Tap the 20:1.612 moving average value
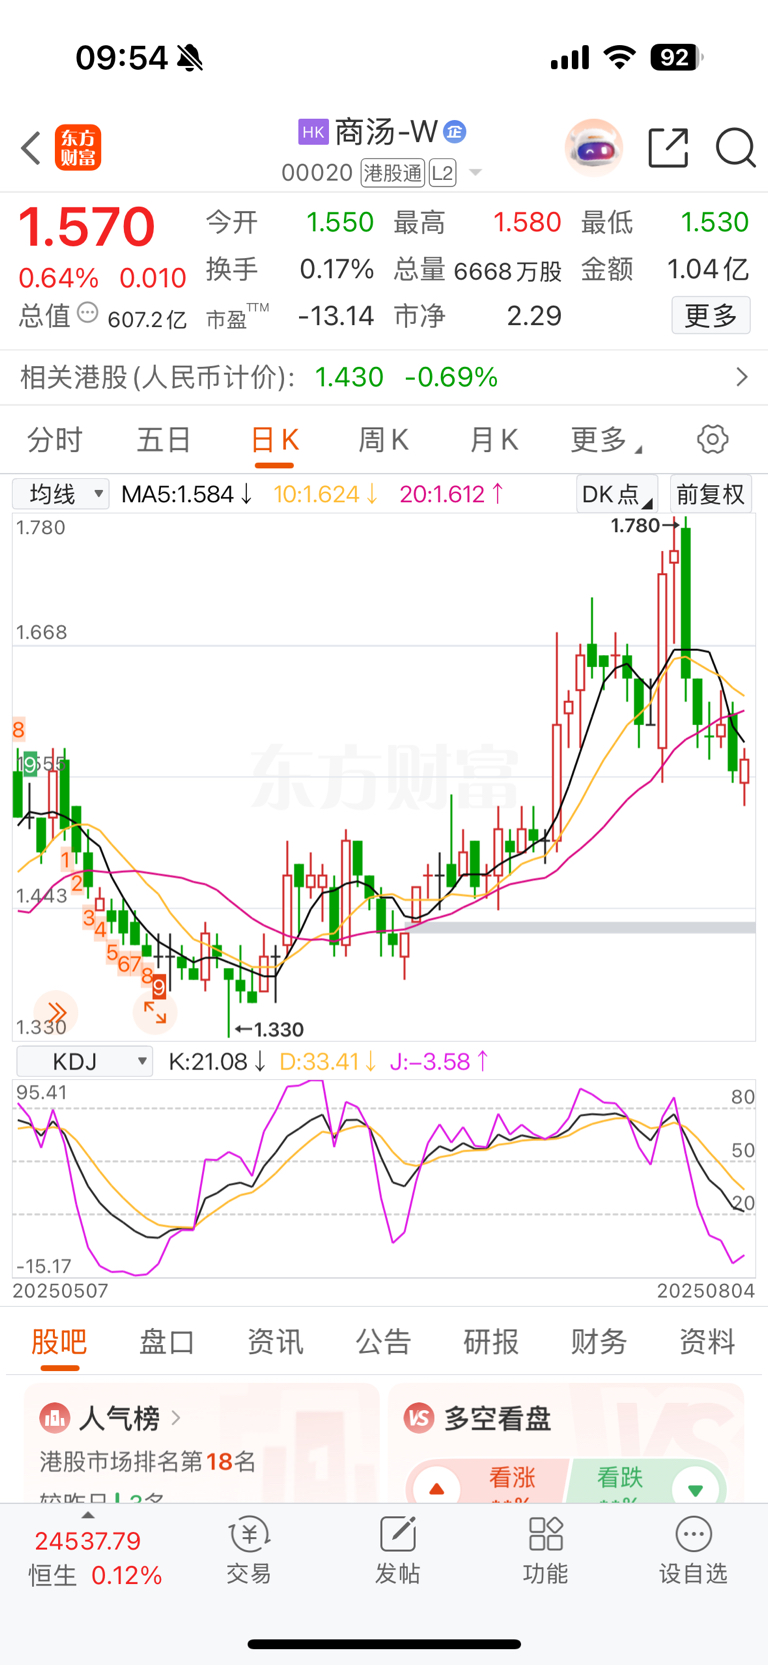Screen dimensions: 769x1665 pos(452,494)
